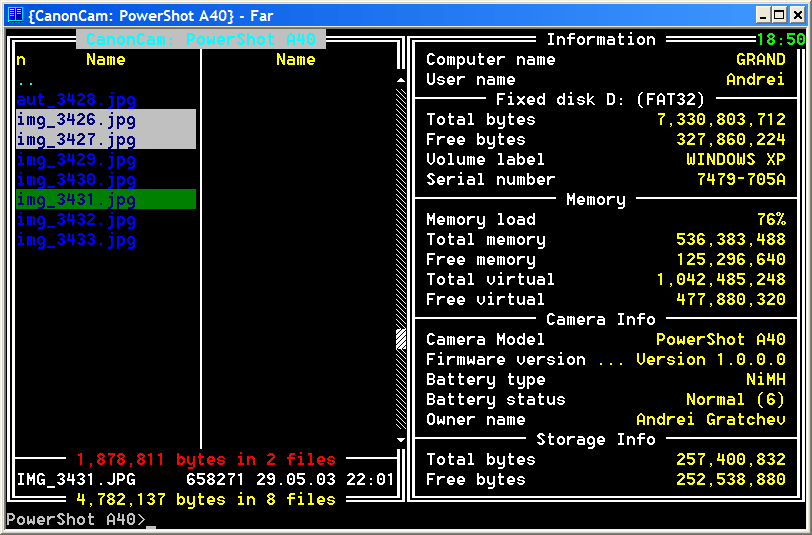Click serial number 7479-705A
The image size is (812, 535).
(741, 180)
